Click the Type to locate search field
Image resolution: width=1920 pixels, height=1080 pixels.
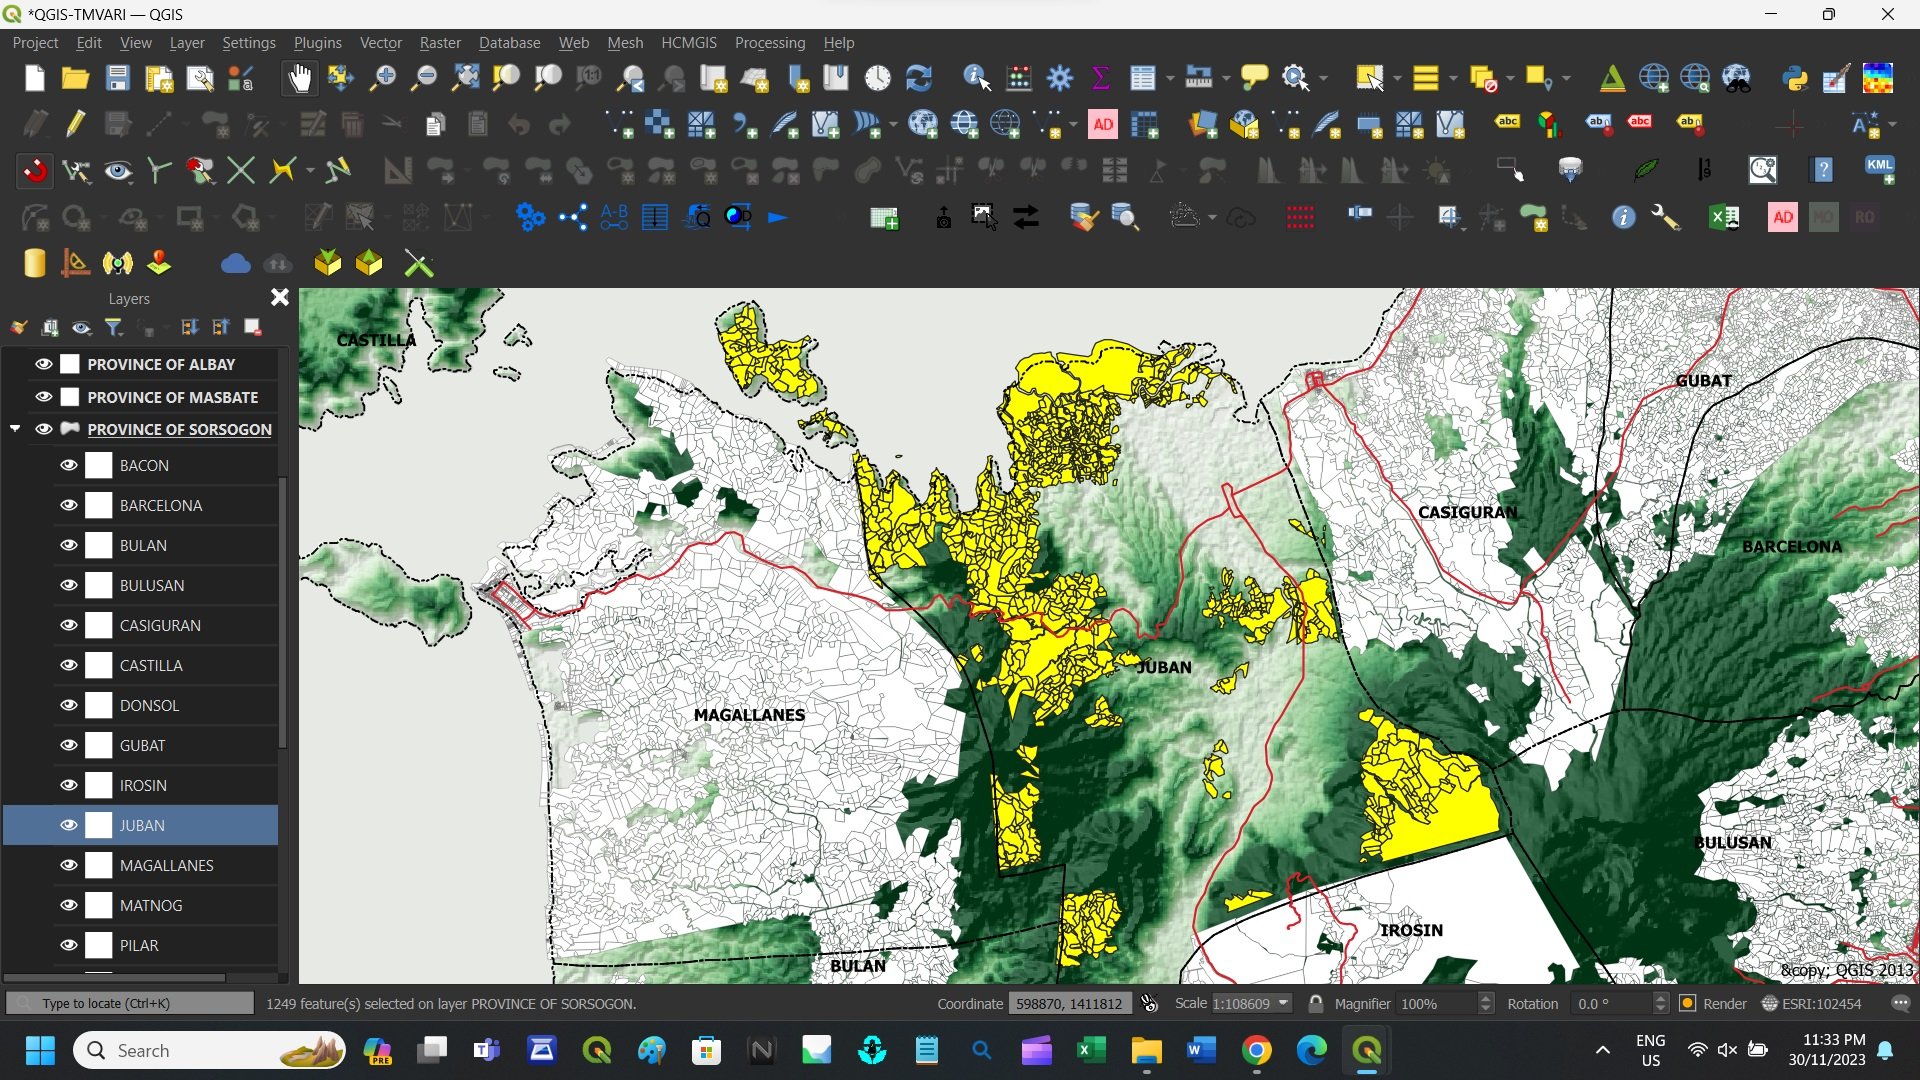point(130,1003)
